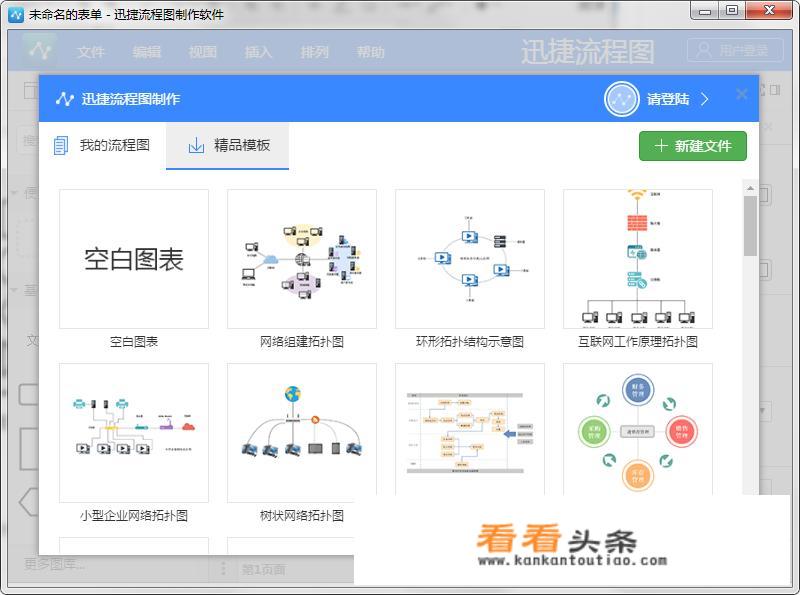Click the 第1页面 page tab in main window
The width and height of the screenshot is (800, 595).
coord(263,569)
